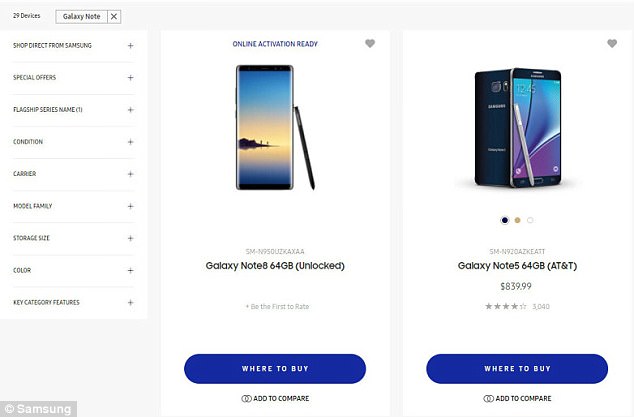634x417 pixels.
Task: Expand the Special Offers filter
Action: click(130, 78)
